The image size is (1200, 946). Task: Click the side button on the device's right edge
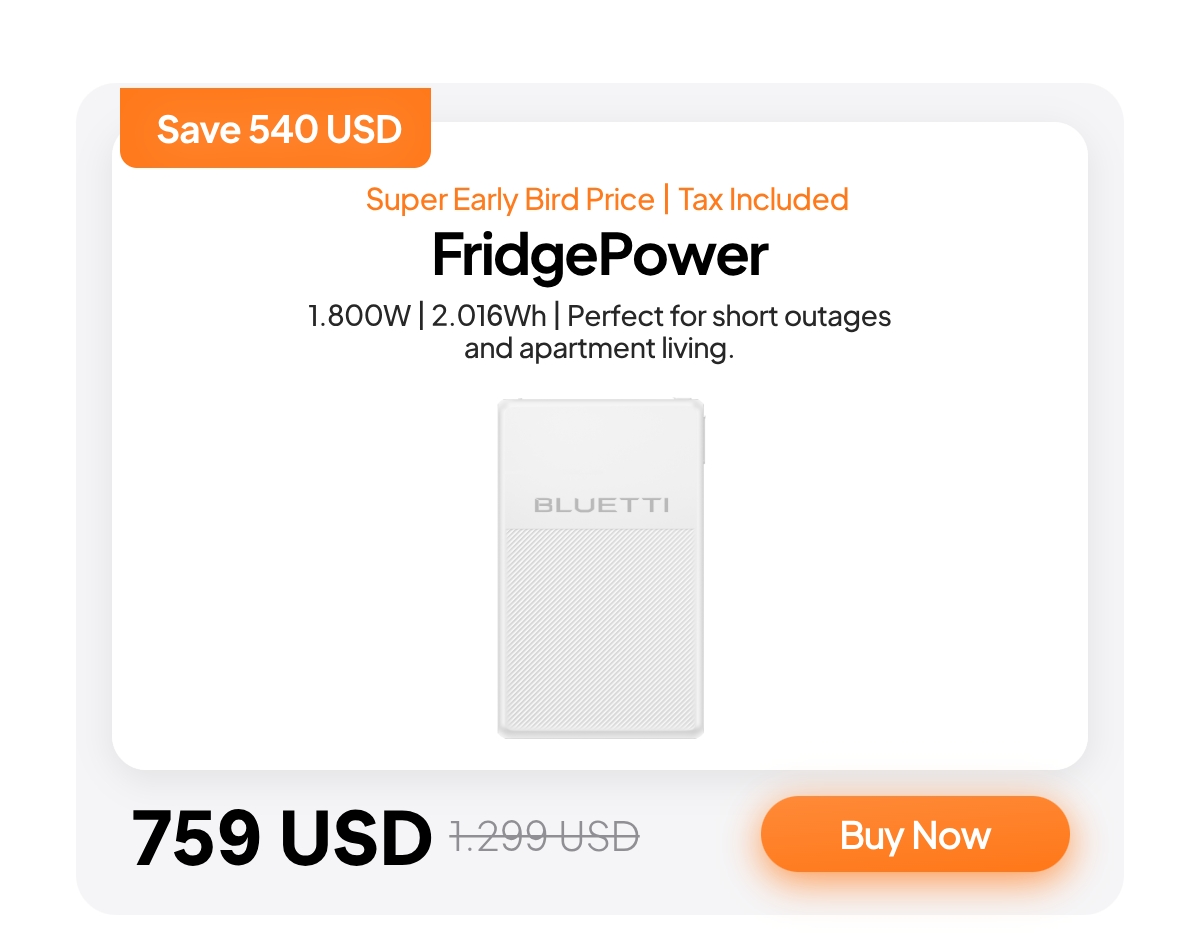(703, 440)
